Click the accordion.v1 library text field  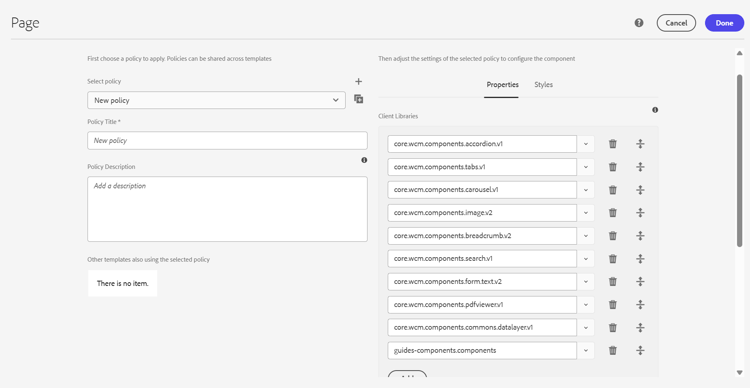click(482, 144)
